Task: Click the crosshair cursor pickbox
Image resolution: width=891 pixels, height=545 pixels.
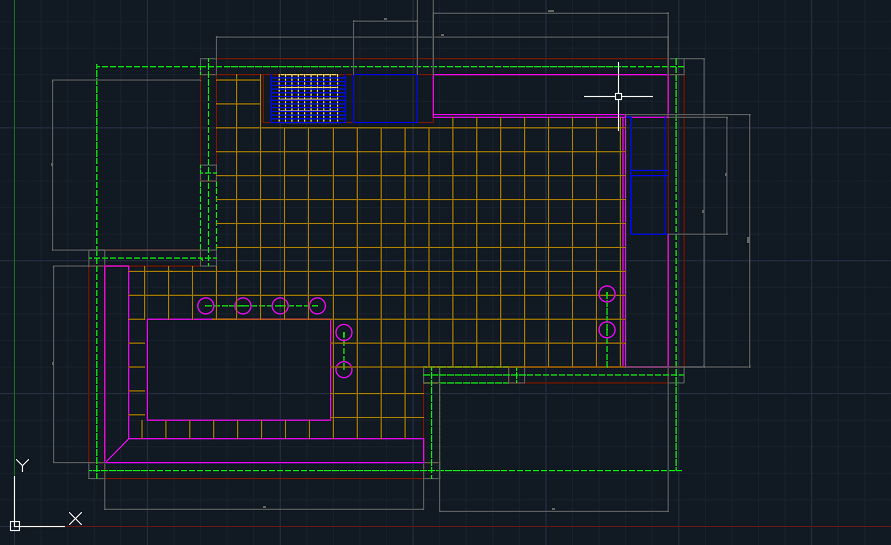Action: [618, 96]
